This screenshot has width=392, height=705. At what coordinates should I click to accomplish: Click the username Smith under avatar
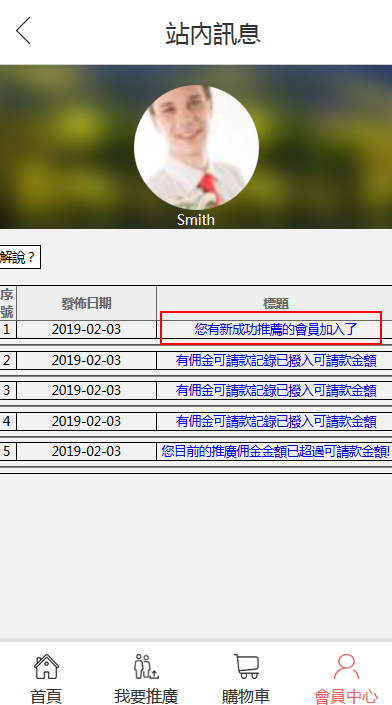[196, 220]
